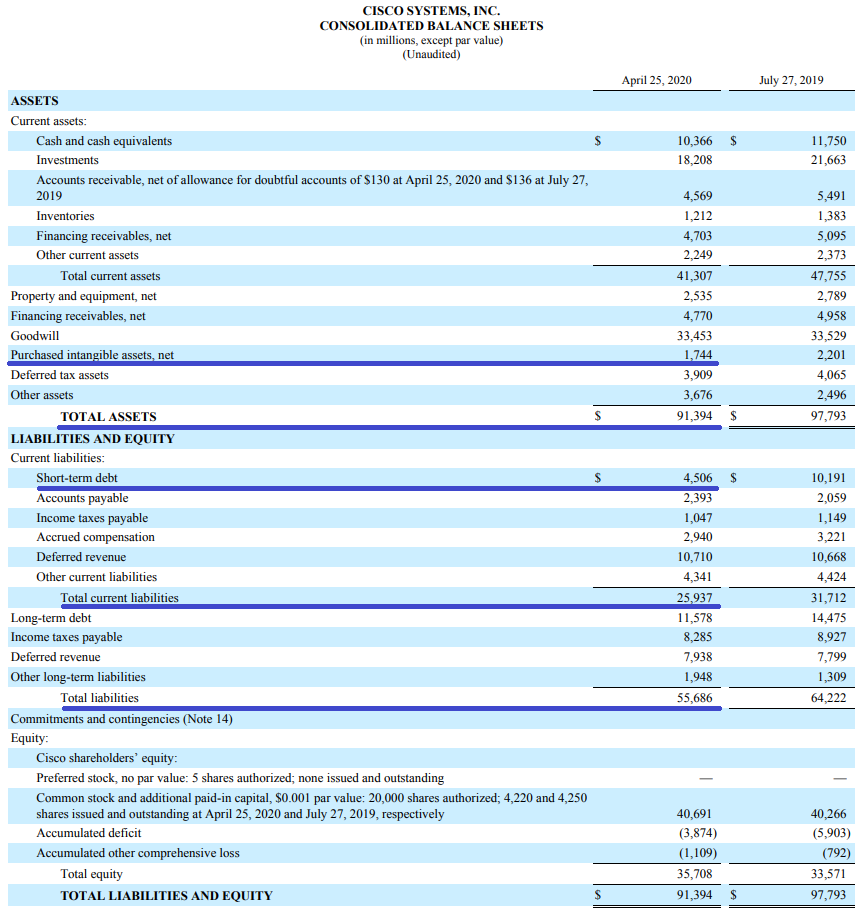The image size is (864, 911).
Task: Select the "July 27, 2019" column header
Action: coord(791,80)
